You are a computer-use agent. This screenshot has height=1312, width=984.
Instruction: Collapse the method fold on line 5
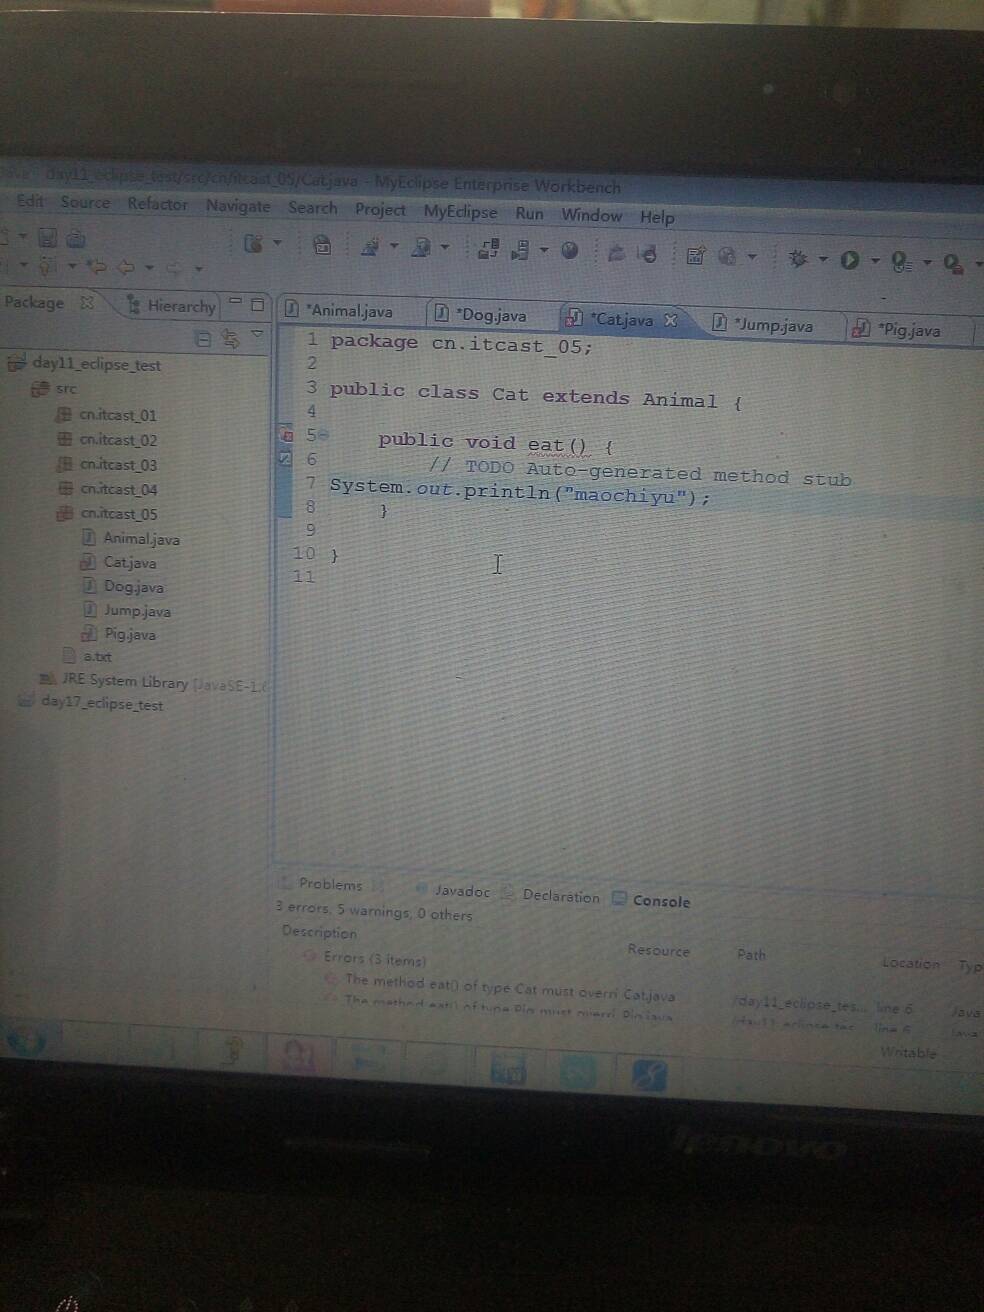point(324,436)
